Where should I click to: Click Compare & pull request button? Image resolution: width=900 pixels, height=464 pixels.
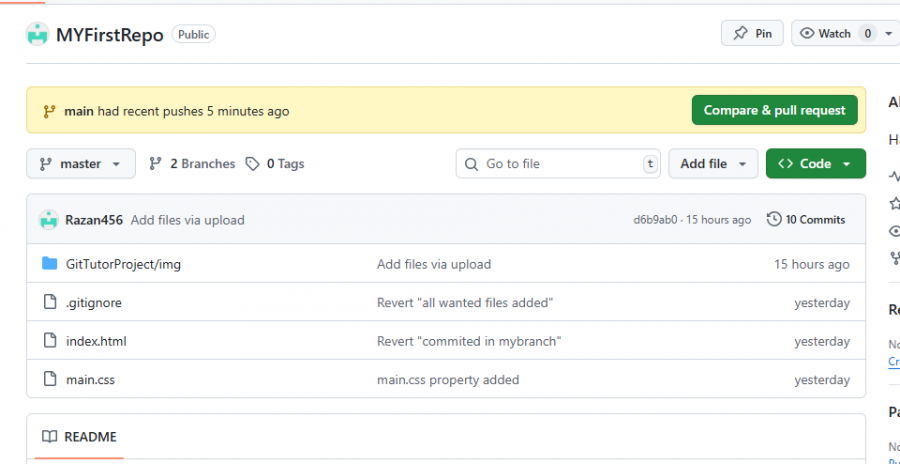(x=774, y=110)
